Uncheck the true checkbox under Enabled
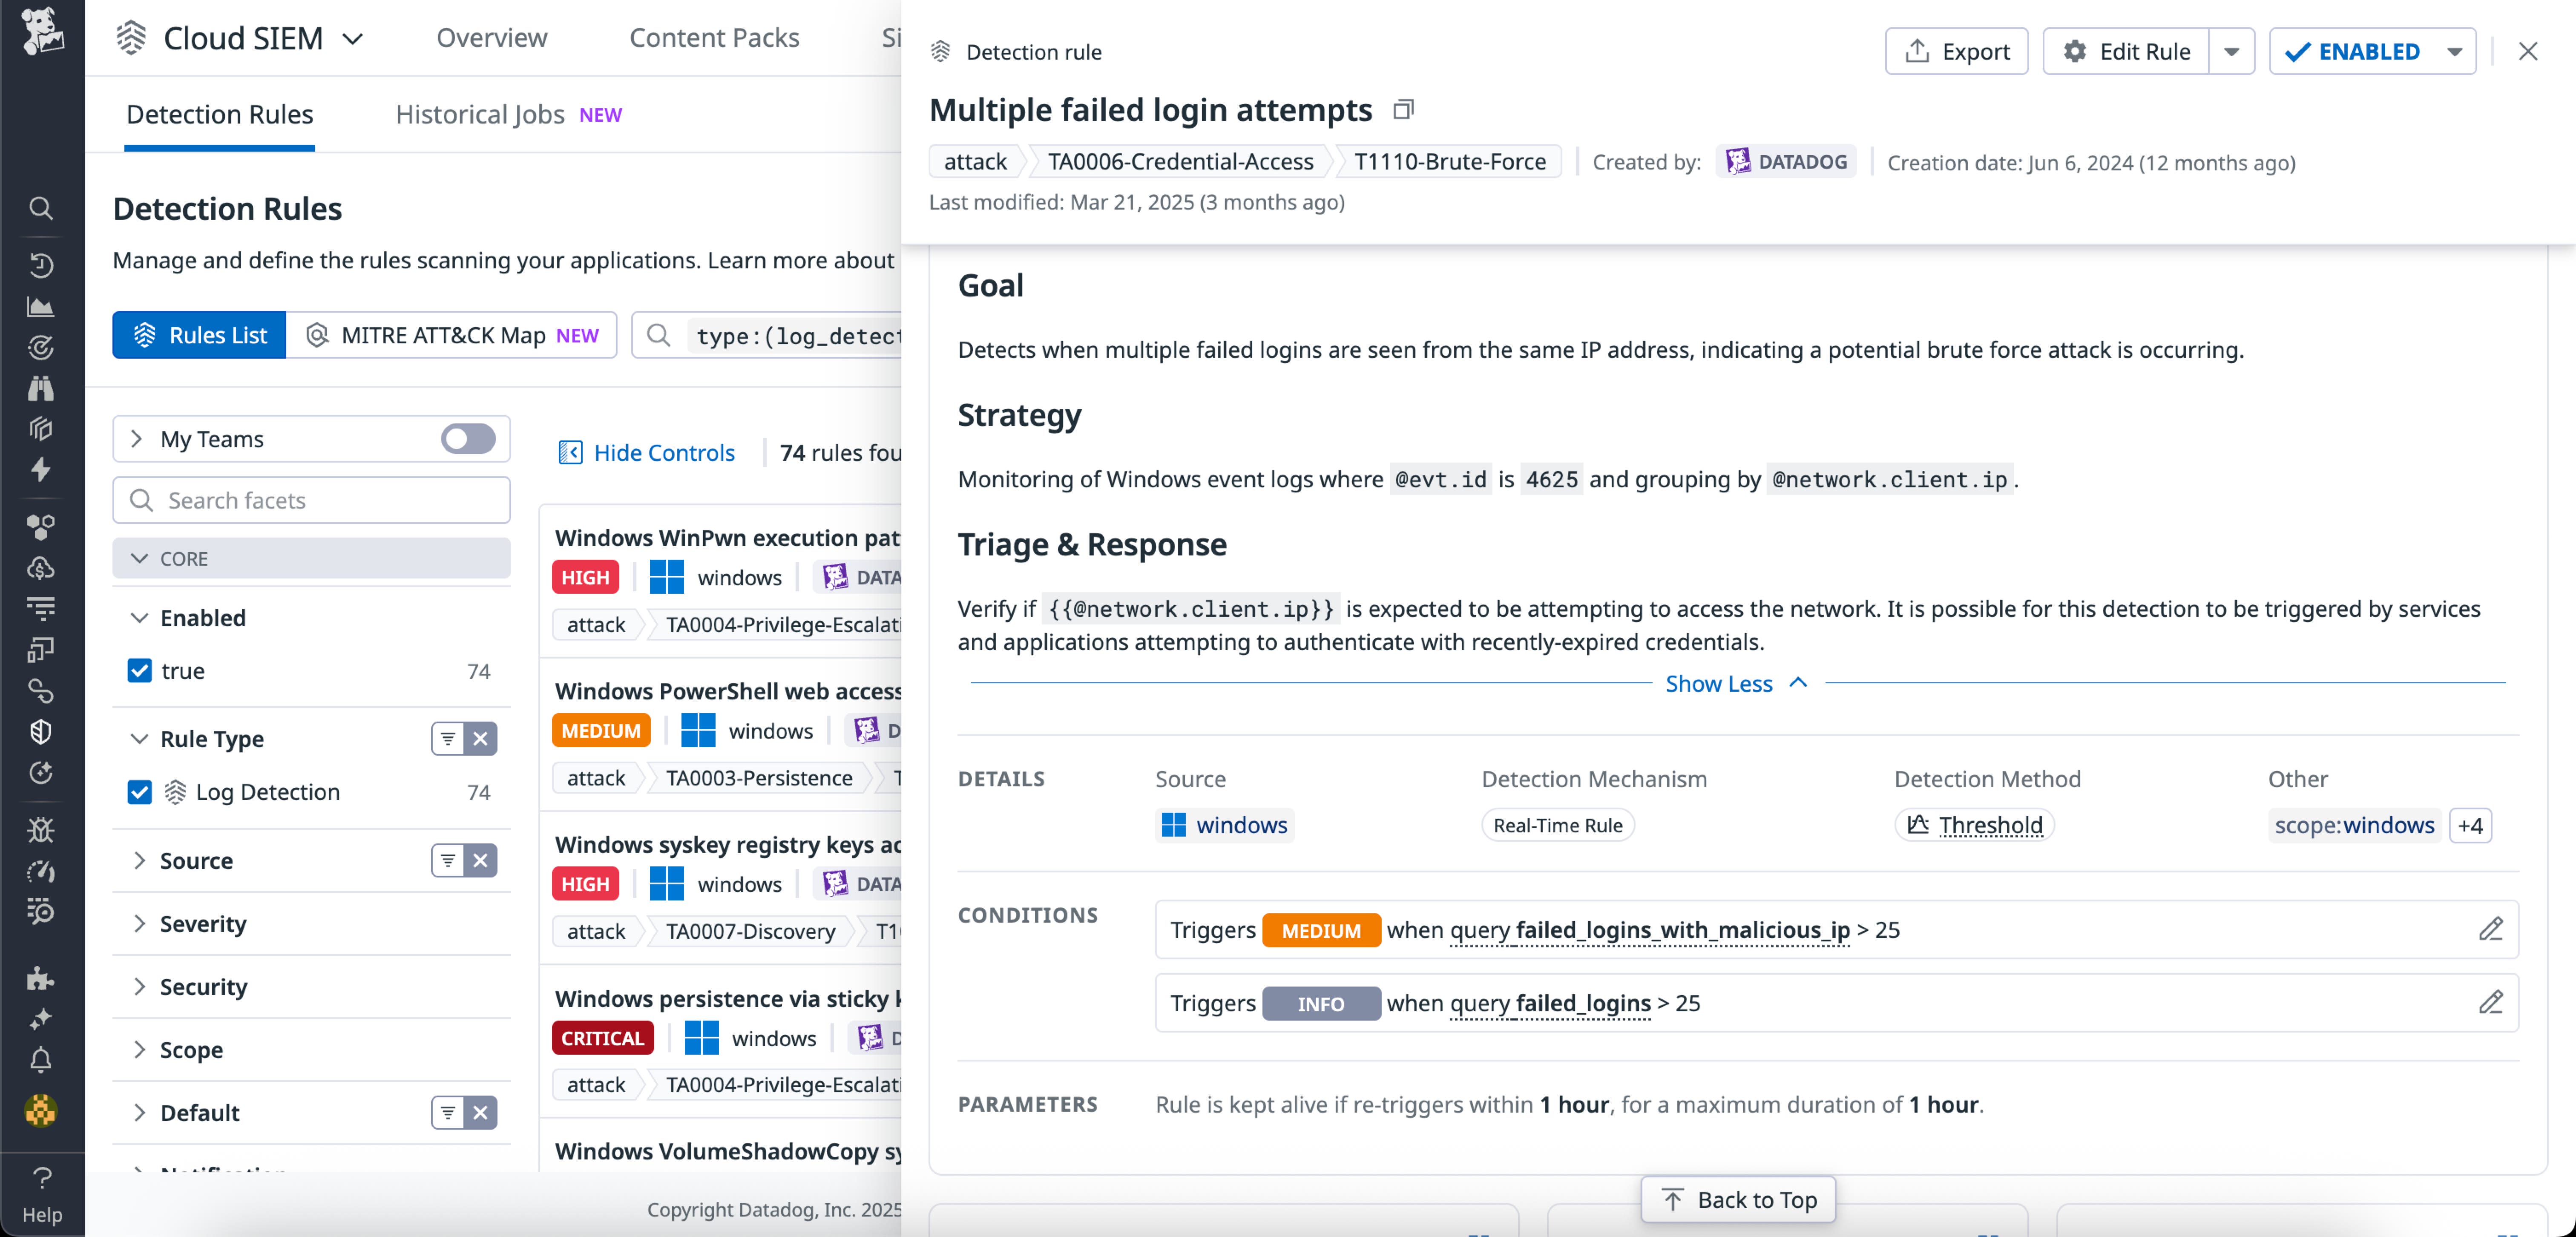The height and width of the screenshot is (1237, 2576). (x=139, y=671)
